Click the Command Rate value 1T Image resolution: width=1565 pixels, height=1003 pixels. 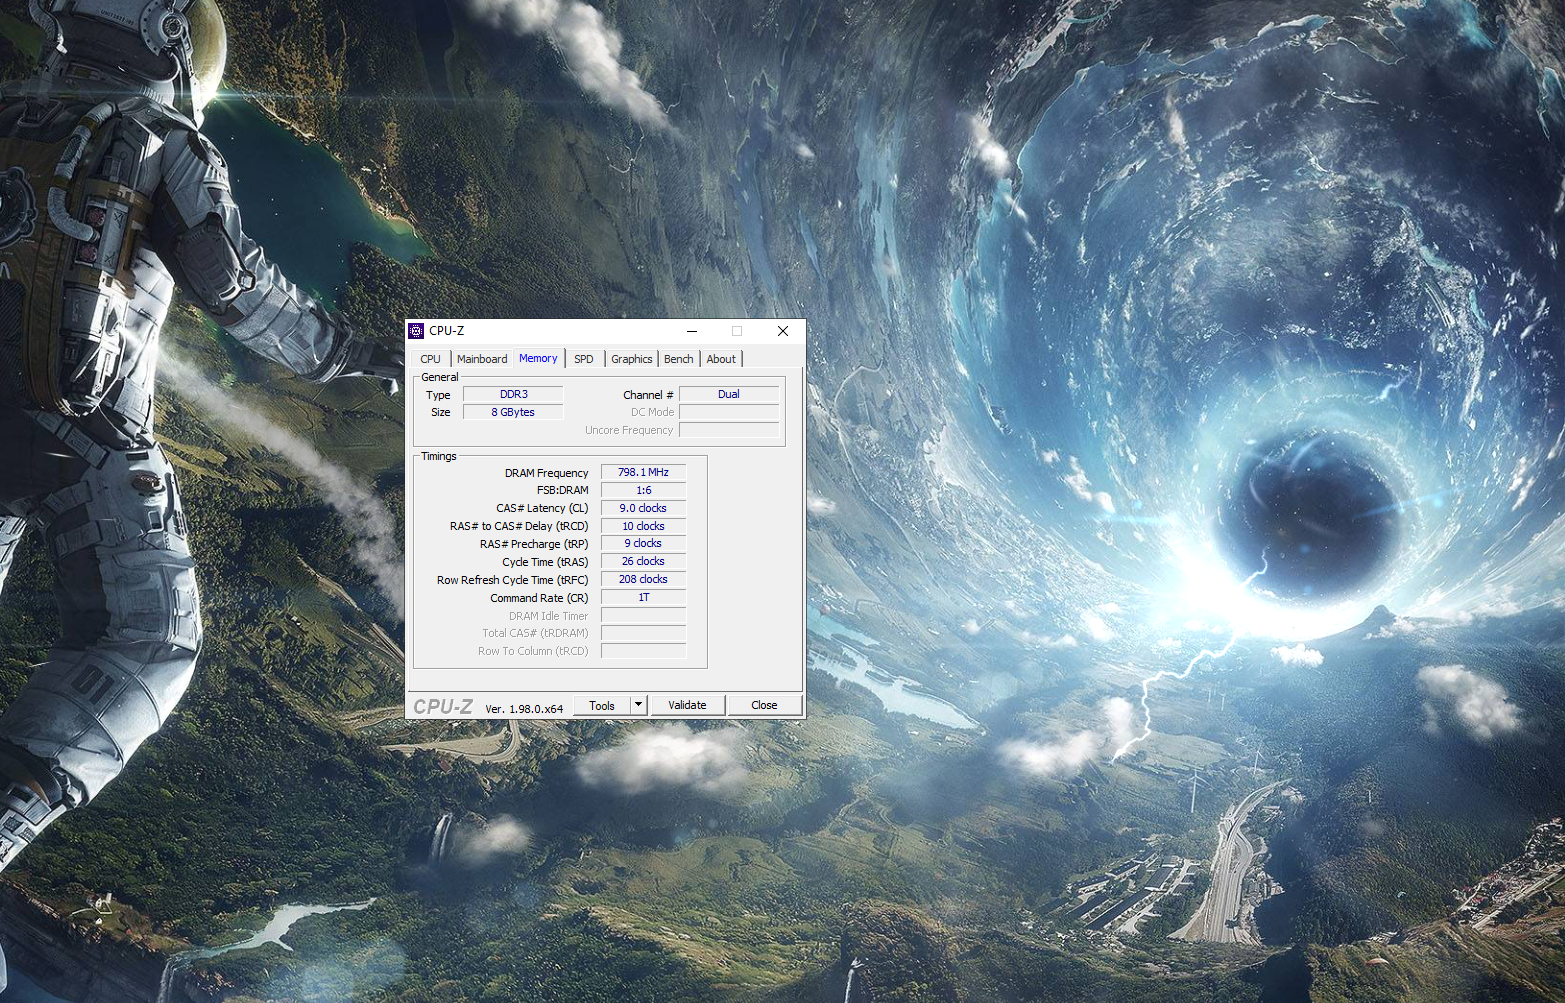(643, 597)
